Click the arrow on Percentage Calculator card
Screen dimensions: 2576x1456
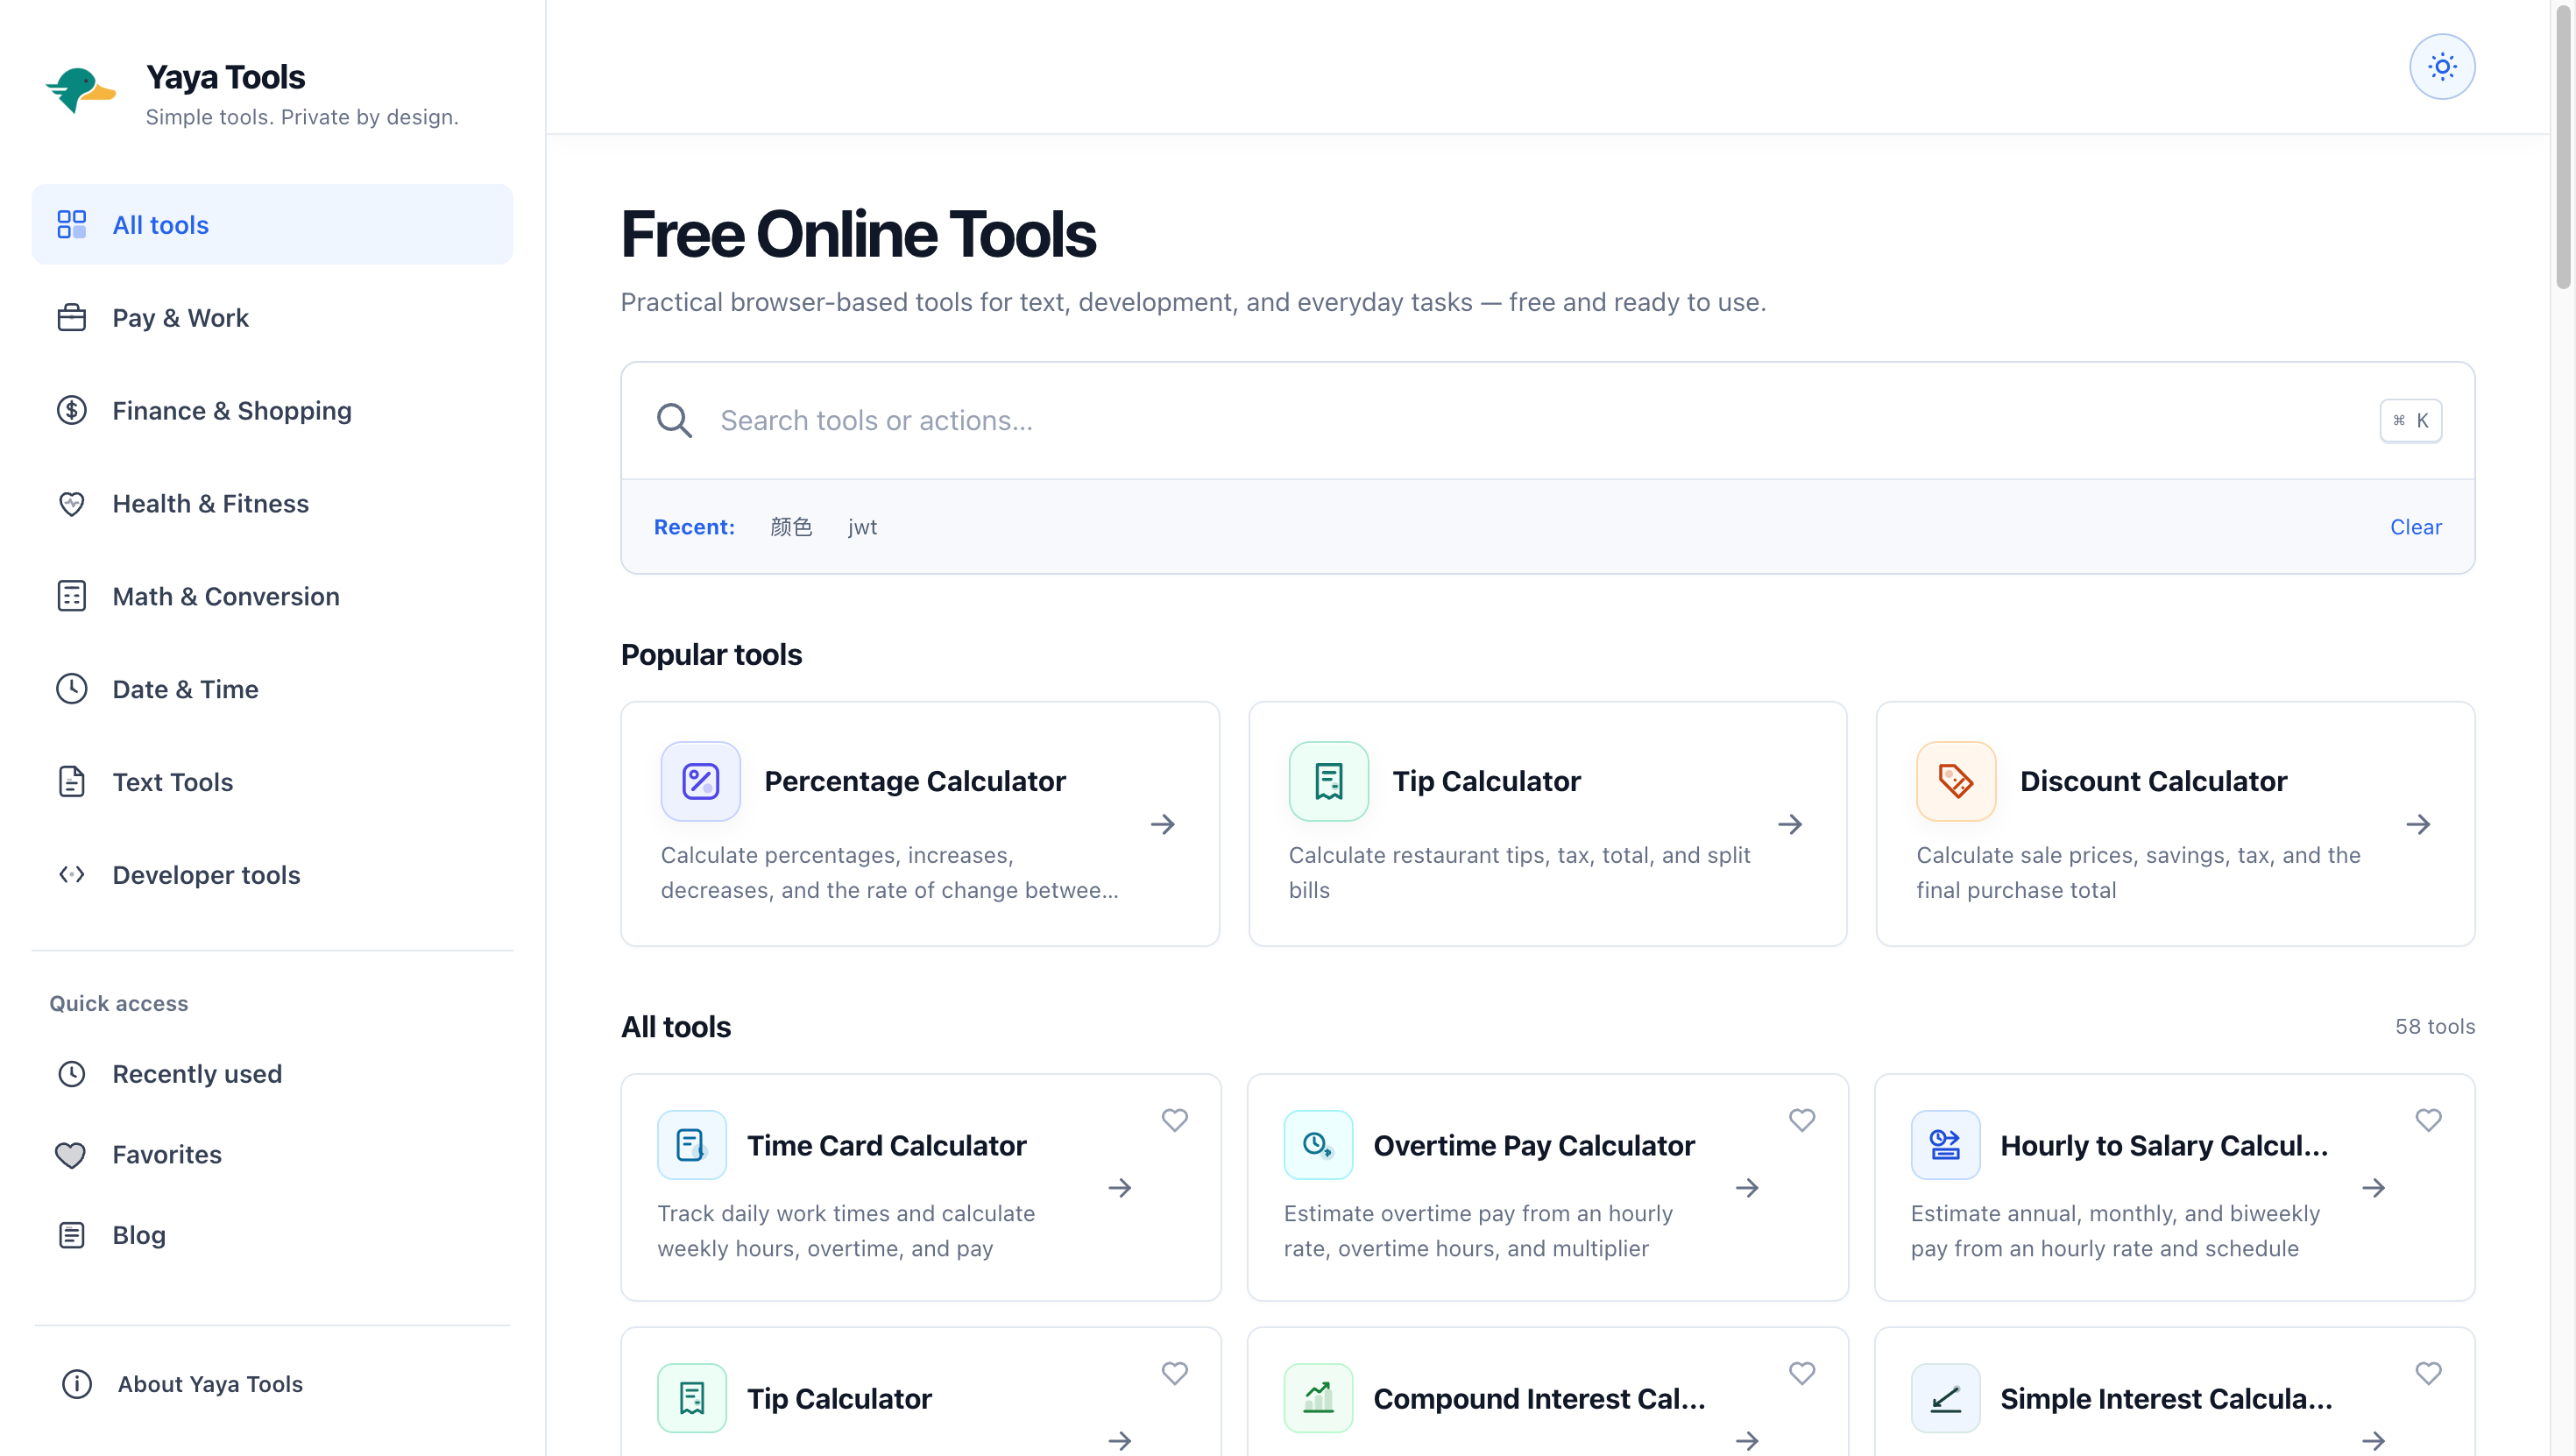pyautogui.click(x=1162, y=824)
